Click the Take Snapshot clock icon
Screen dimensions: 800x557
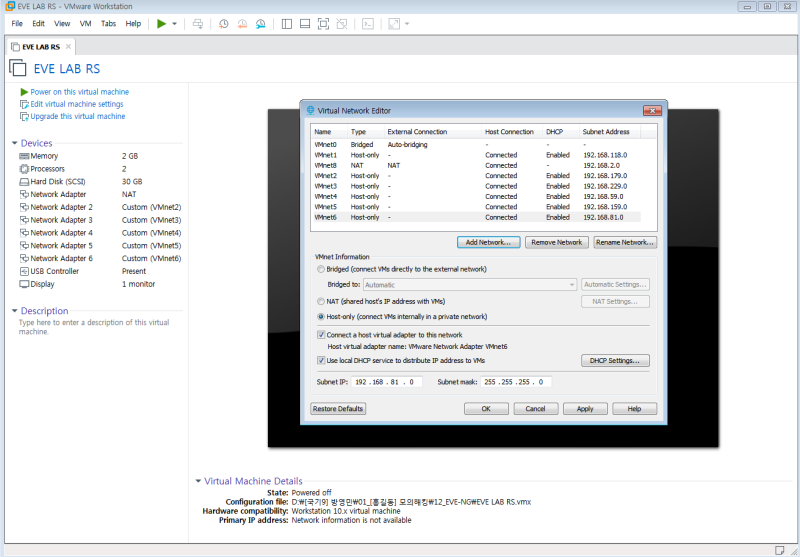tap(223, 23)
